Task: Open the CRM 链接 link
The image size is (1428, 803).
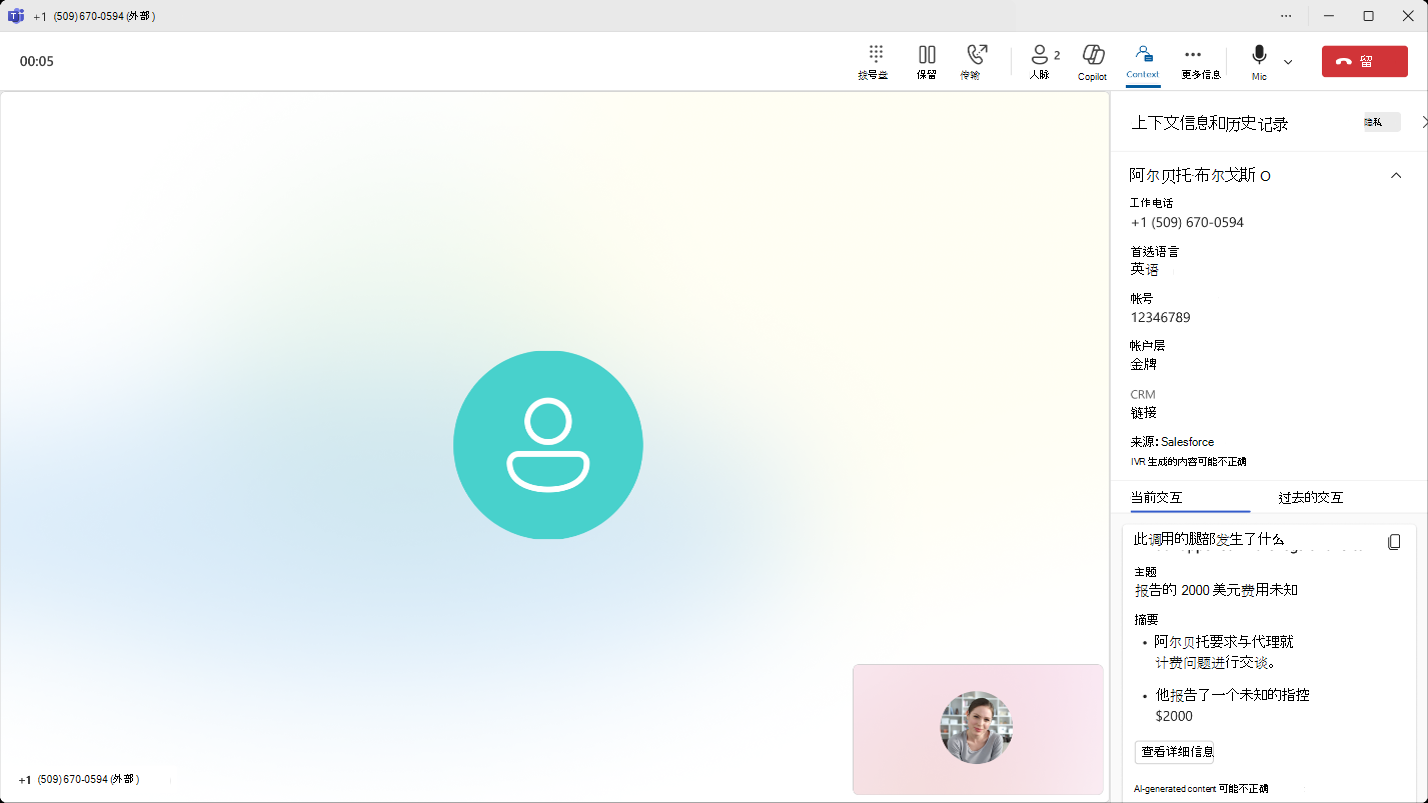Action: click(1144, 412)
